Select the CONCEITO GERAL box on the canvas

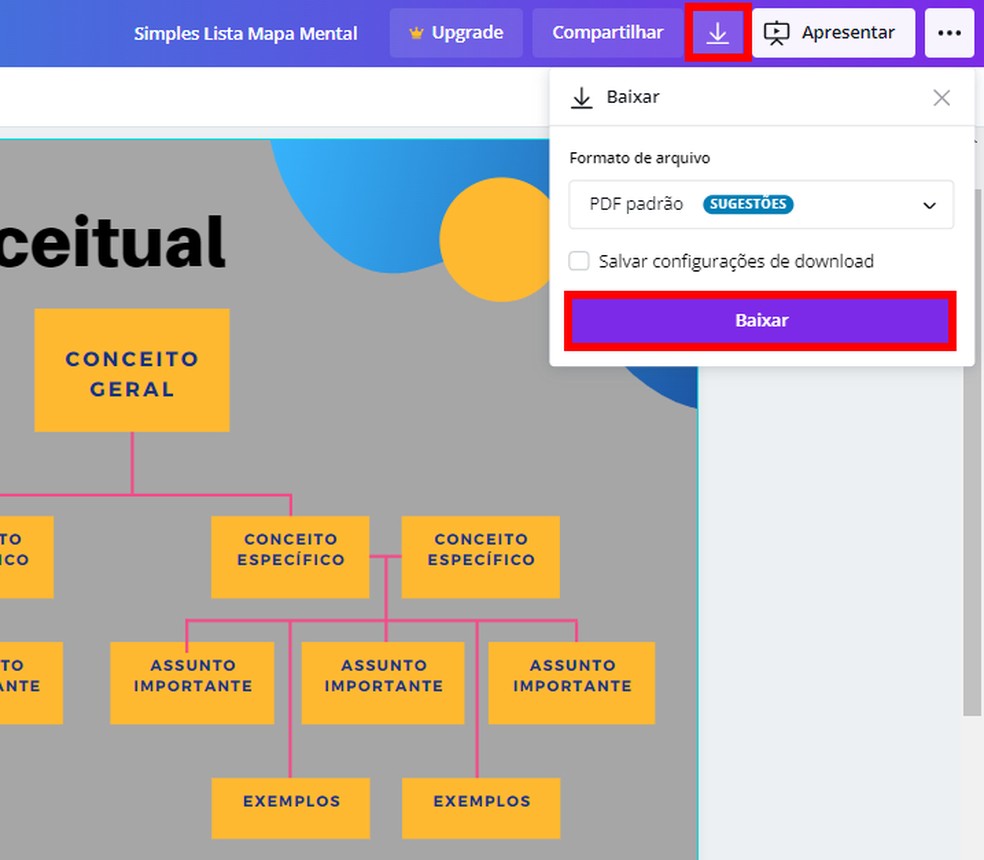click(131, 370)
